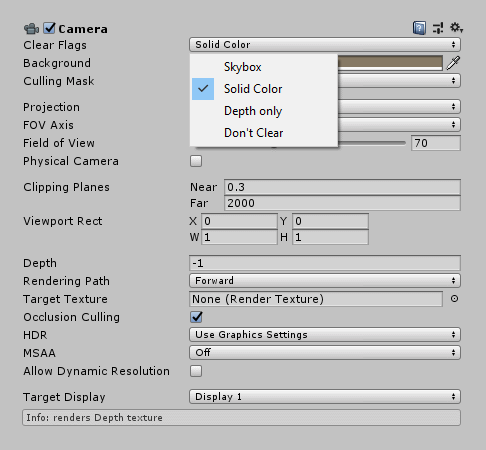Screen dimensions: 486x450
Task: Toggle Allow Dynamic Resolution checkbox
Action: 196,371
